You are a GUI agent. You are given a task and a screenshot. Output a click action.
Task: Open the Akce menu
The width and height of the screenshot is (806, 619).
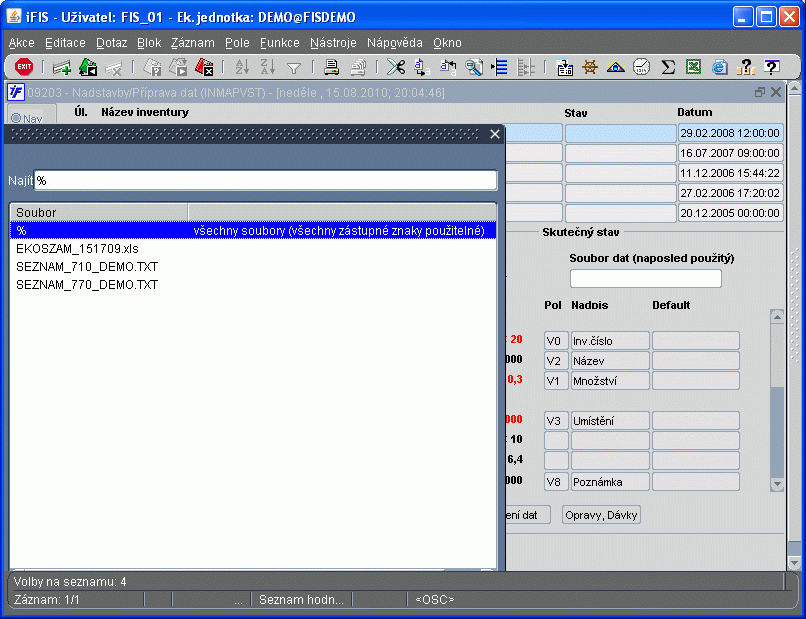(22, 43)
